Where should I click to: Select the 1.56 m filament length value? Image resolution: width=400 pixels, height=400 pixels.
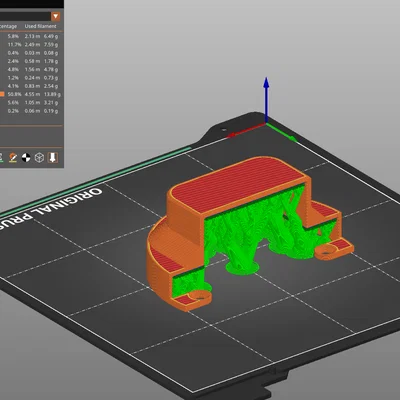click(x=32, y=69)
